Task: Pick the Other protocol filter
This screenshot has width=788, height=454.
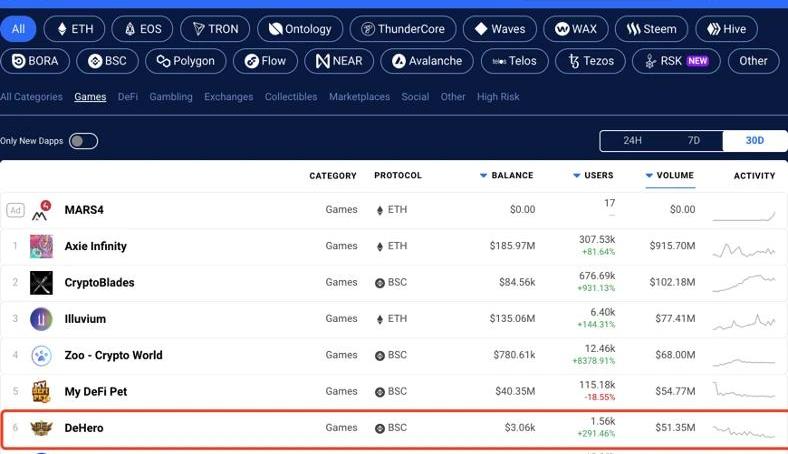Action: [x=753, y=61]
